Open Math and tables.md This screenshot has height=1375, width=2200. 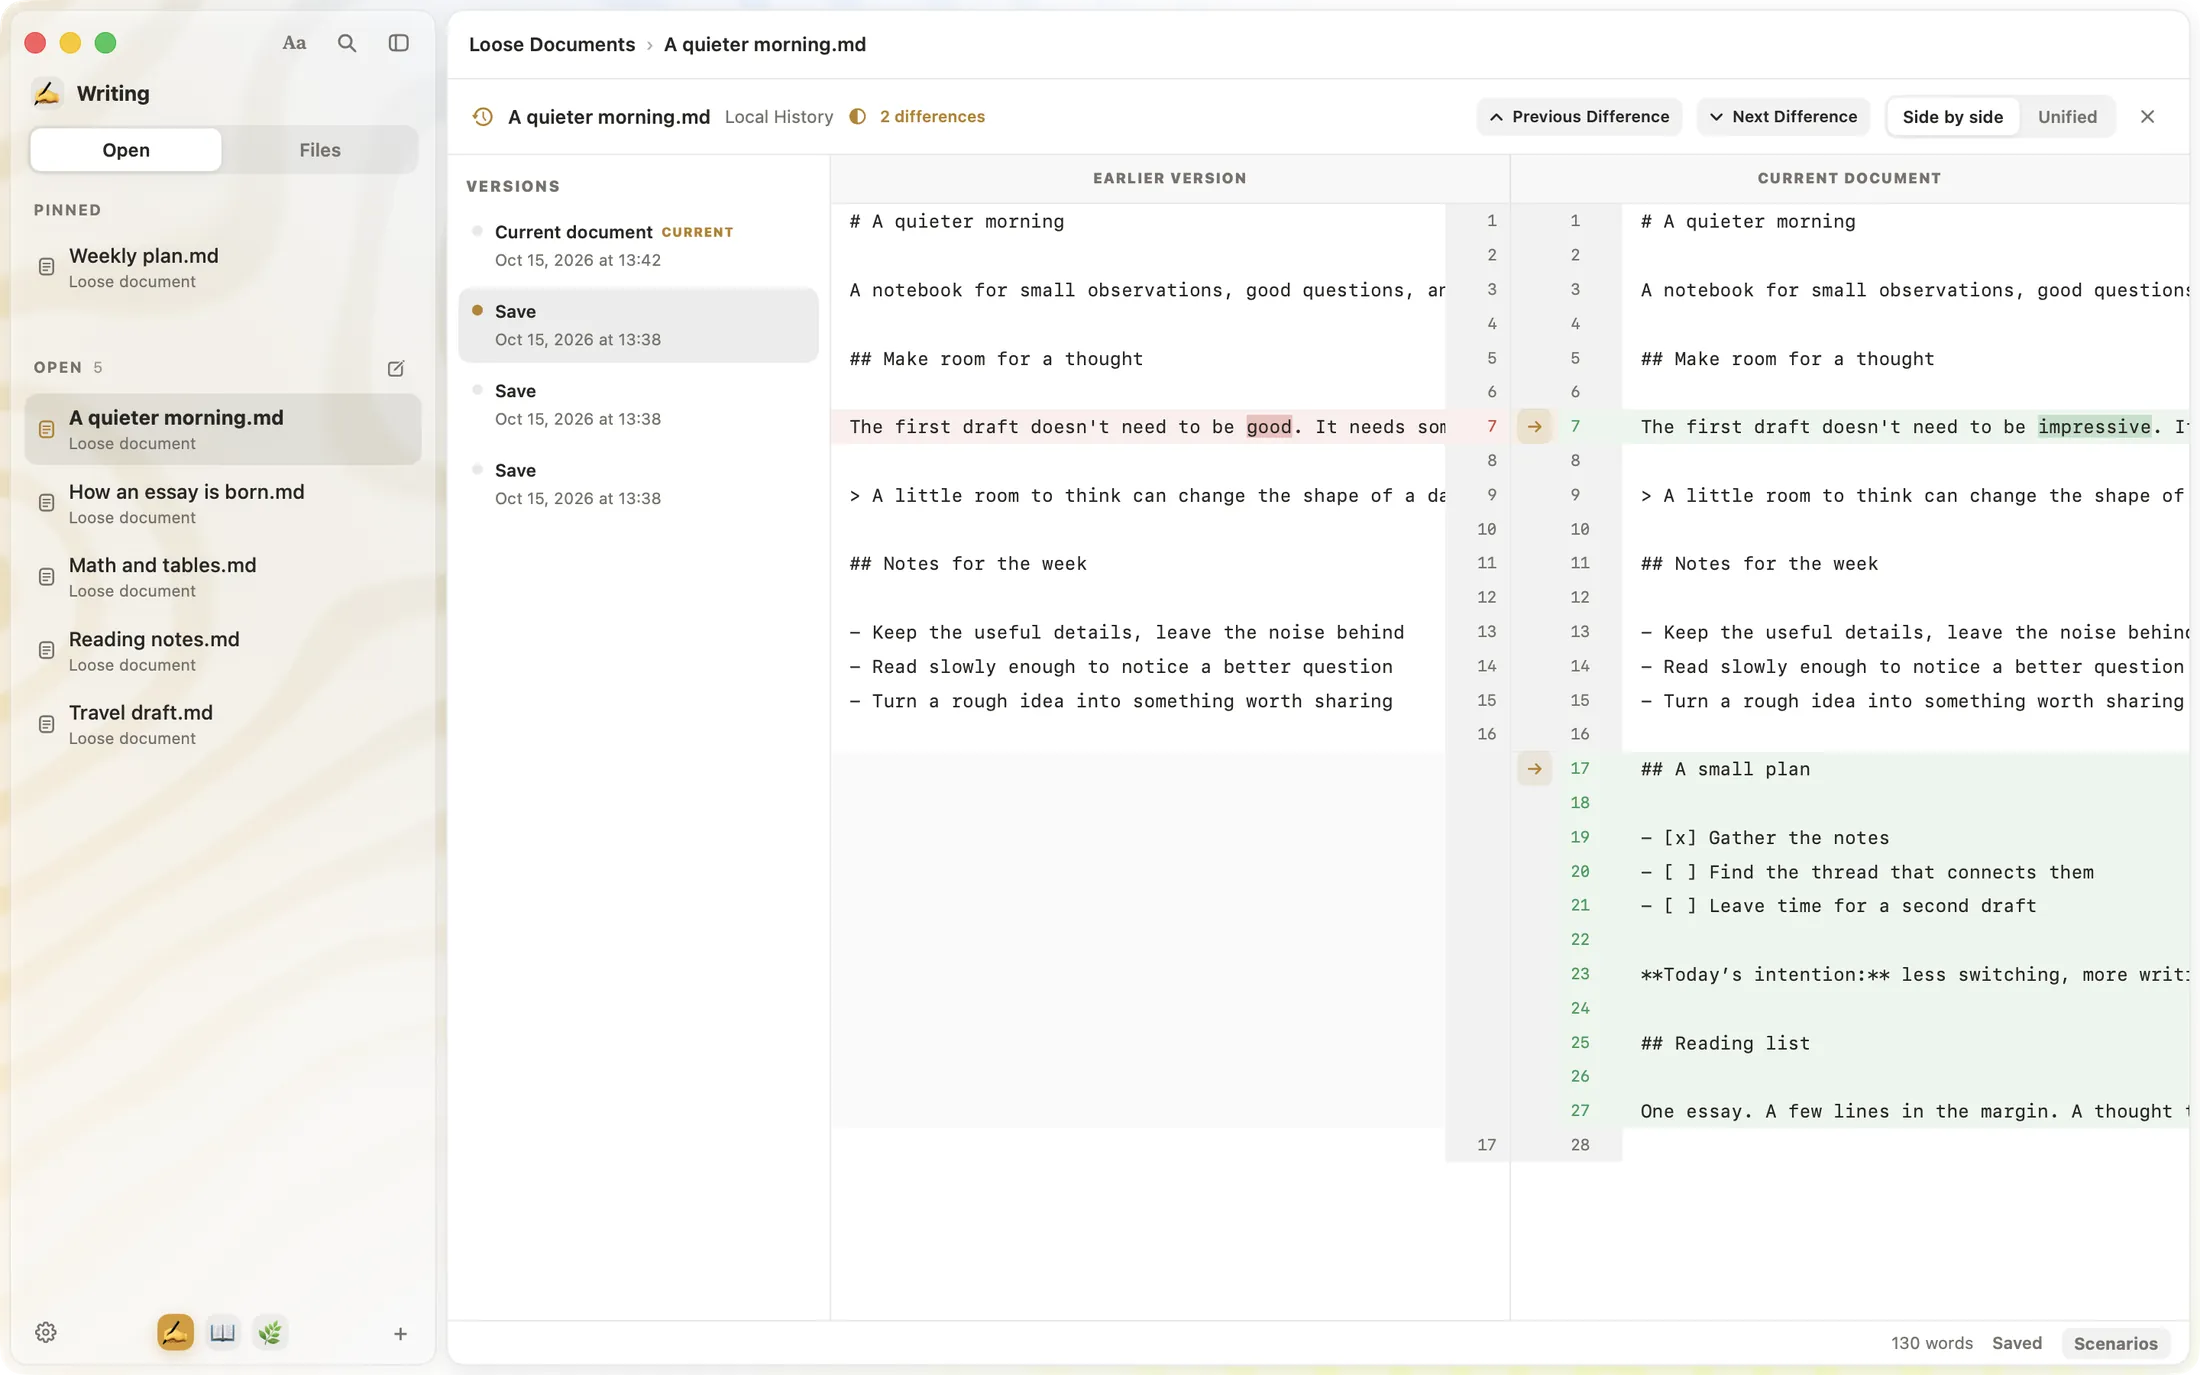coord(223,577)
